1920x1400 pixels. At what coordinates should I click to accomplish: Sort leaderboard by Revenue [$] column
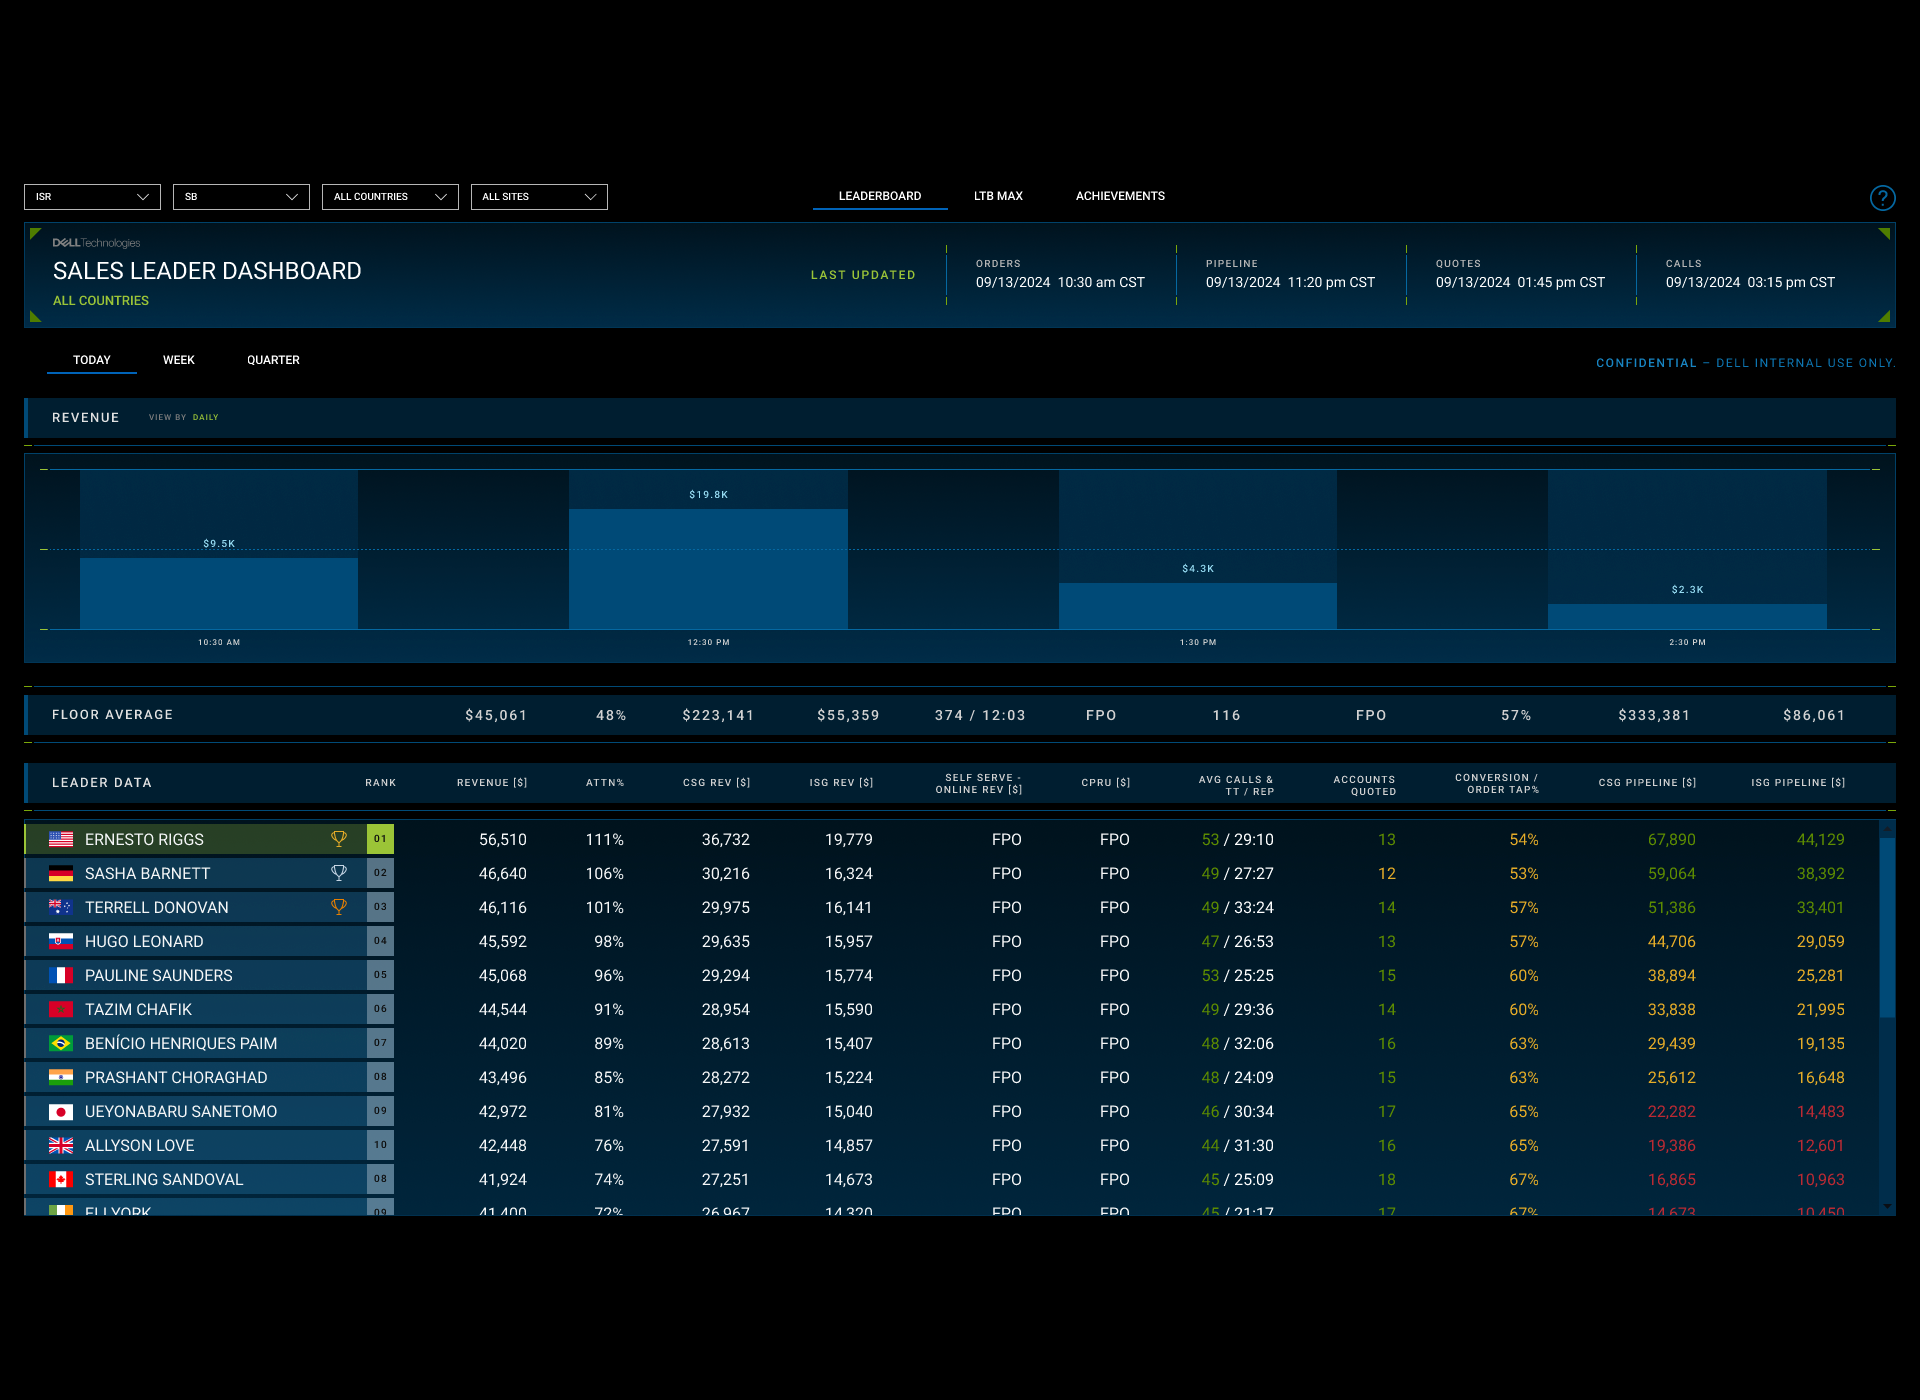492,783
